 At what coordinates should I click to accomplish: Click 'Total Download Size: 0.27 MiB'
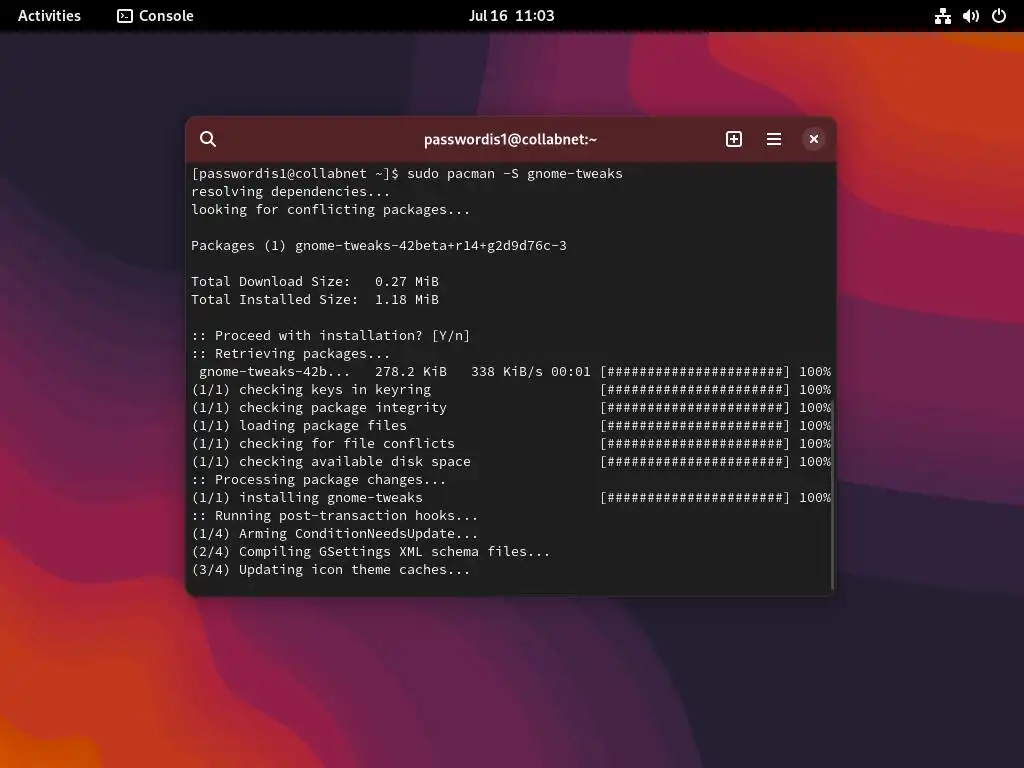(315, 281)
